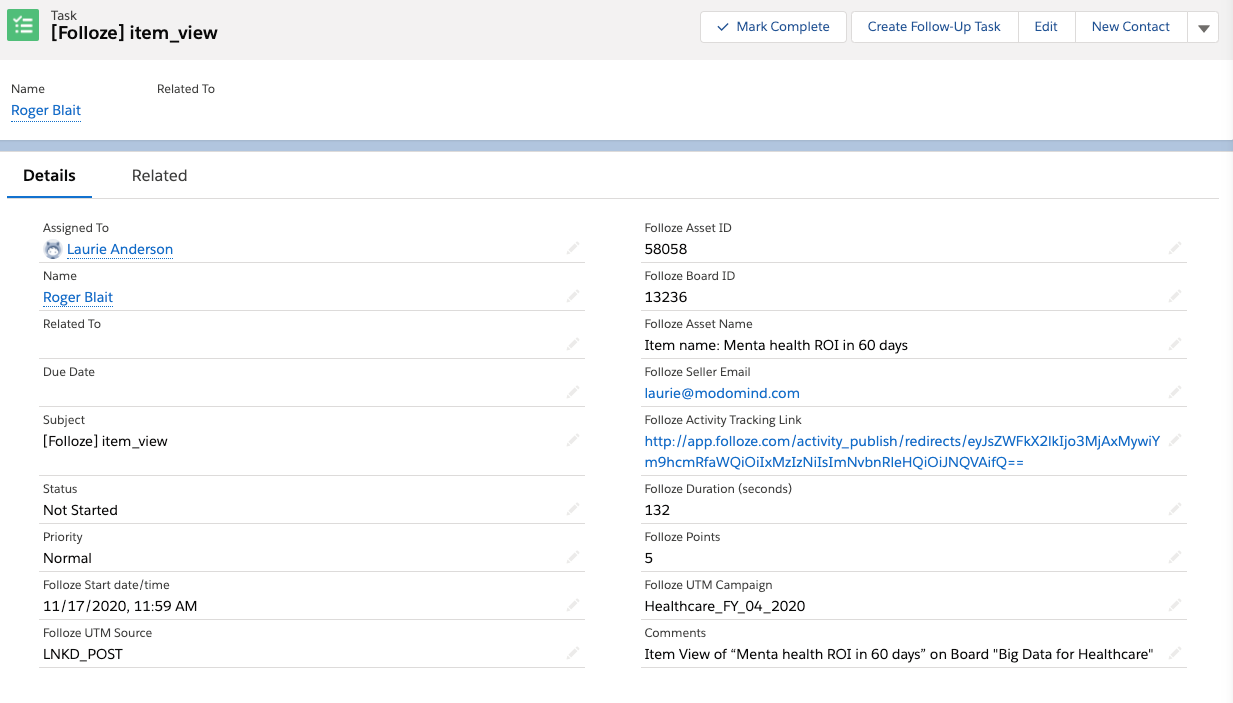
Task: Click the laurie@modomind.com email link
Action: (721, 392)
